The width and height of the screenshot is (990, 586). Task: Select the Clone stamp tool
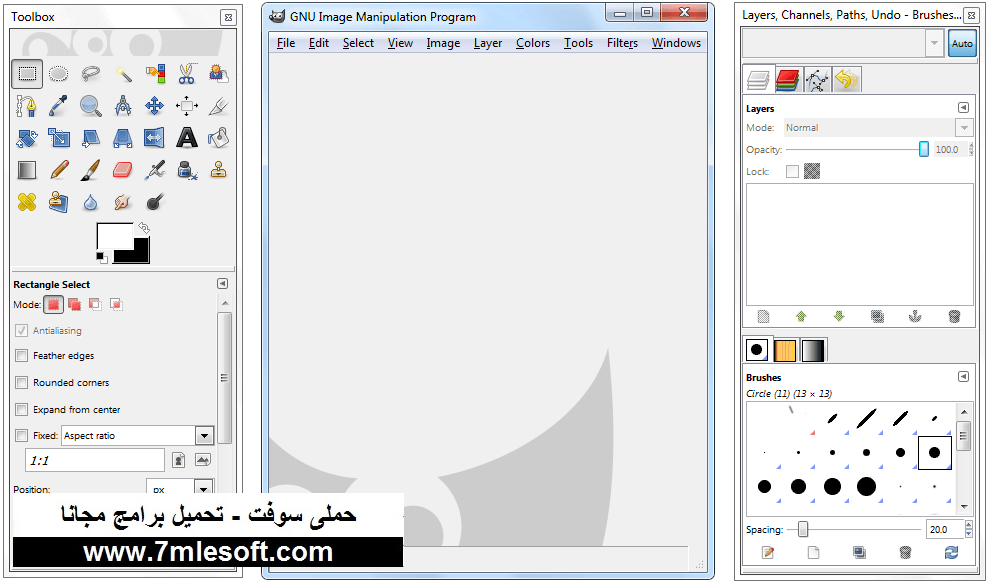[218, 170]
